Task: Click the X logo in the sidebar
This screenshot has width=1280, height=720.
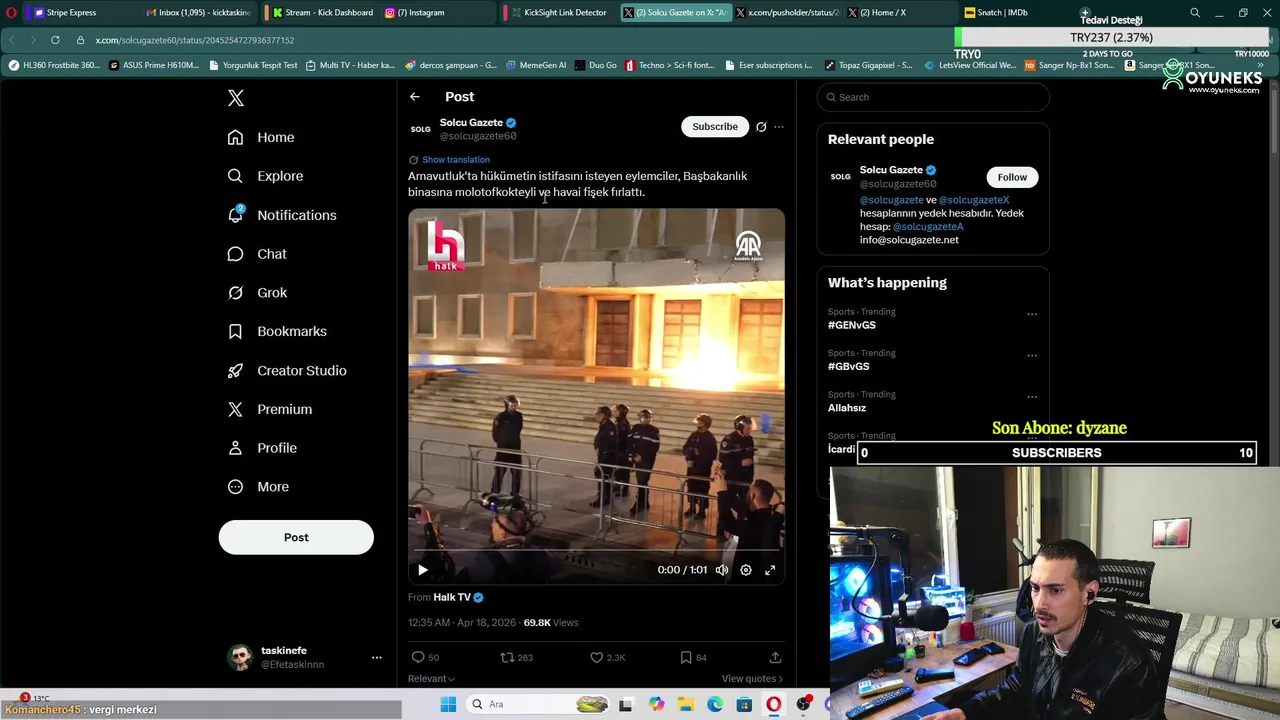Action: (x=236, y=98)
